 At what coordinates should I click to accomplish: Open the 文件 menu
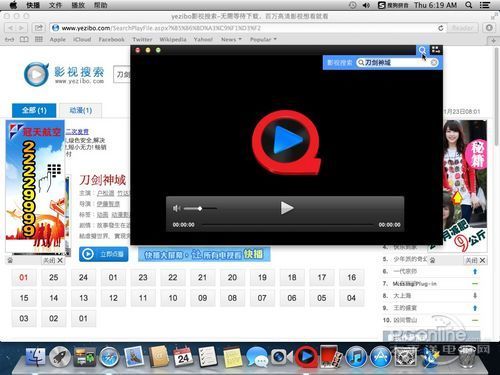pyautogui.click(x=55, y=5)
